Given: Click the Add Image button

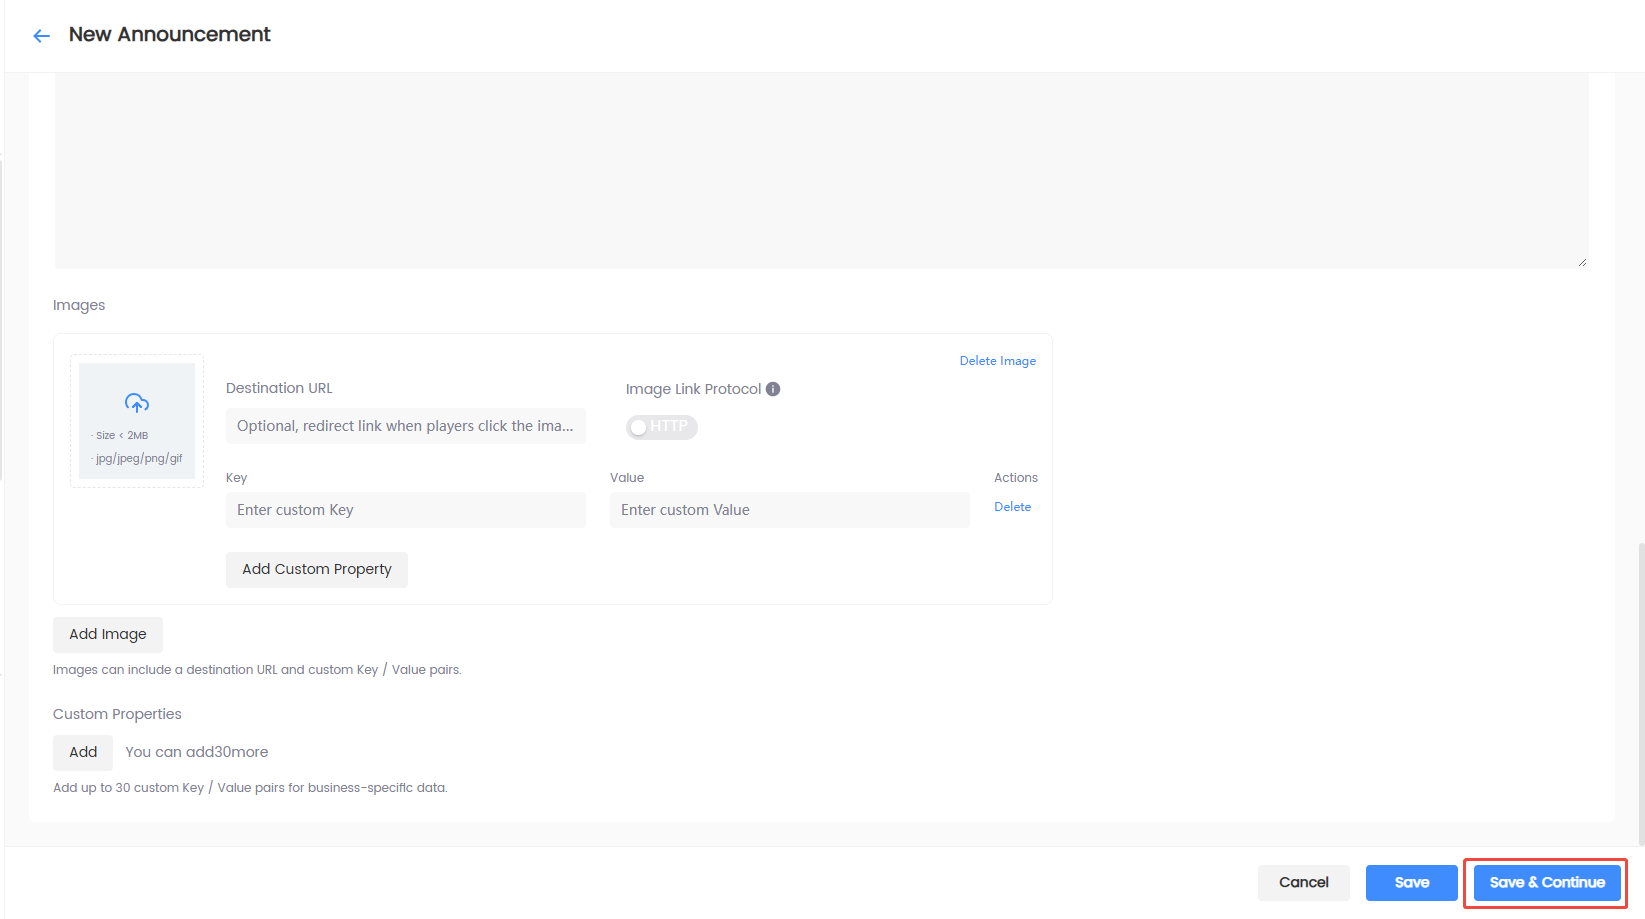Looking at the screenshot, I should pos(108,635).
